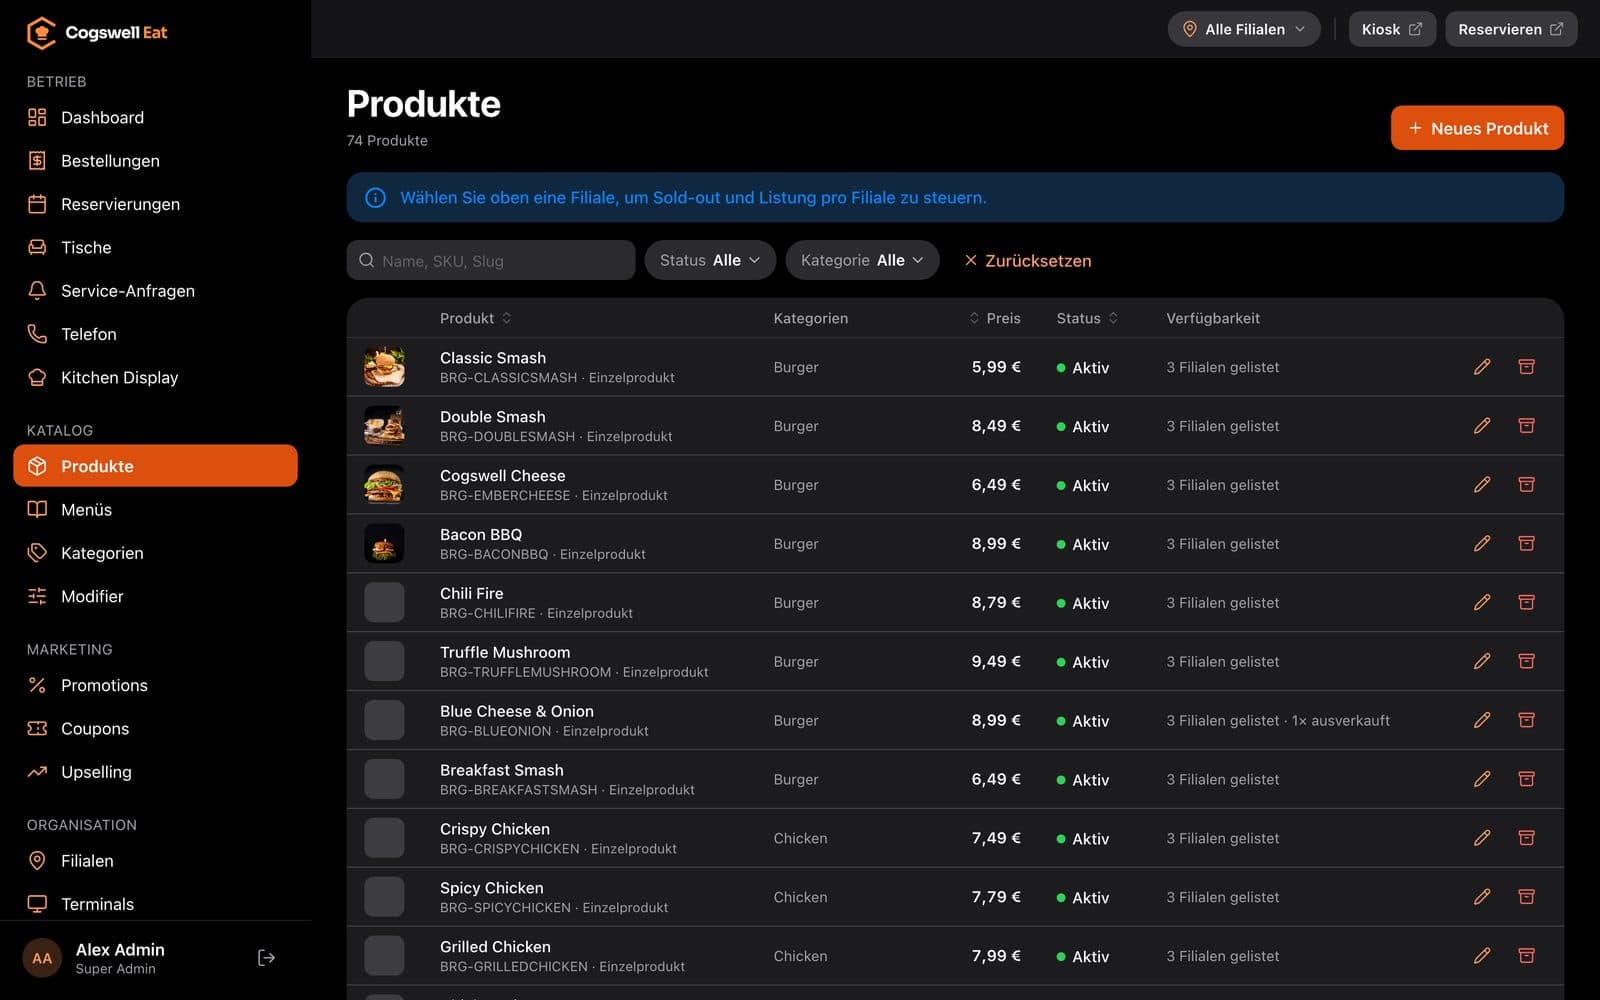
Task: Sort table by Preis column
Action: (x=995, y=318)
